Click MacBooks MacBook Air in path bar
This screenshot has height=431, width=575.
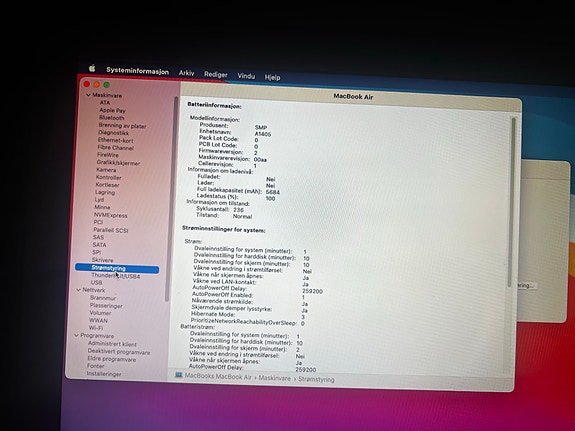pyautogui.click(x=218, y=376)
